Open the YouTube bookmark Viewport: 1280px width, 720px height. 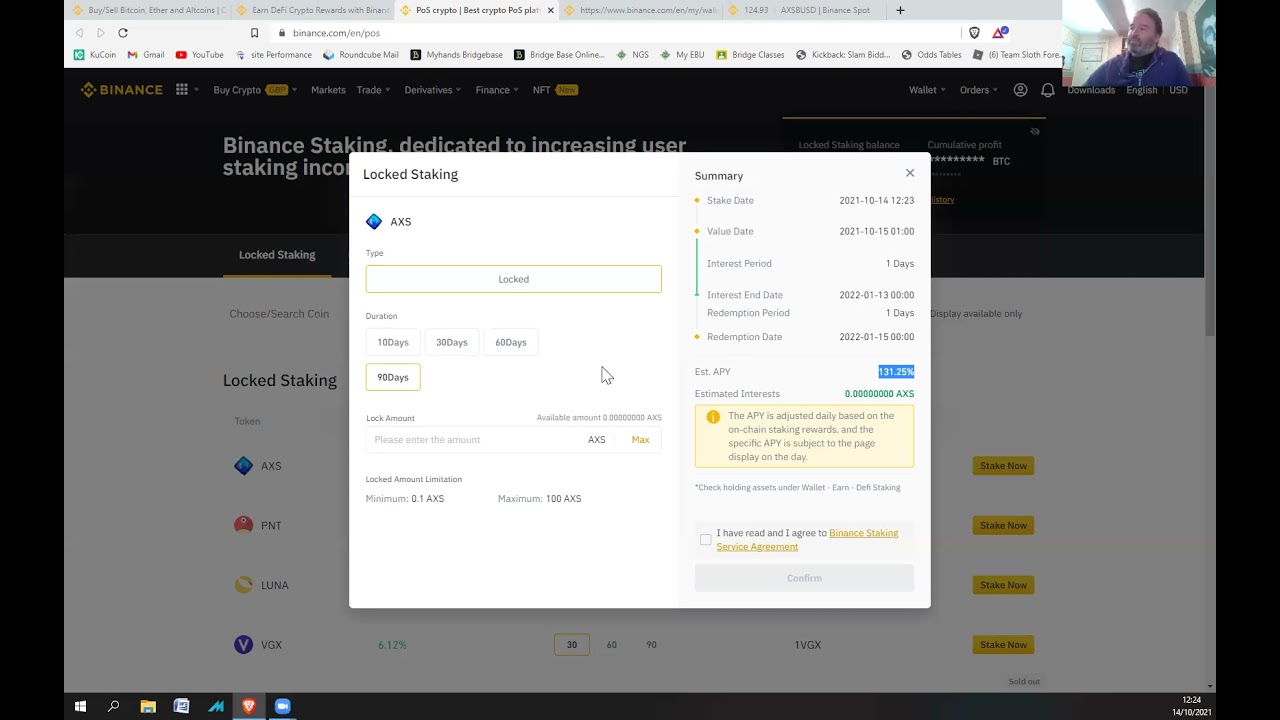(x=199, y=55)
